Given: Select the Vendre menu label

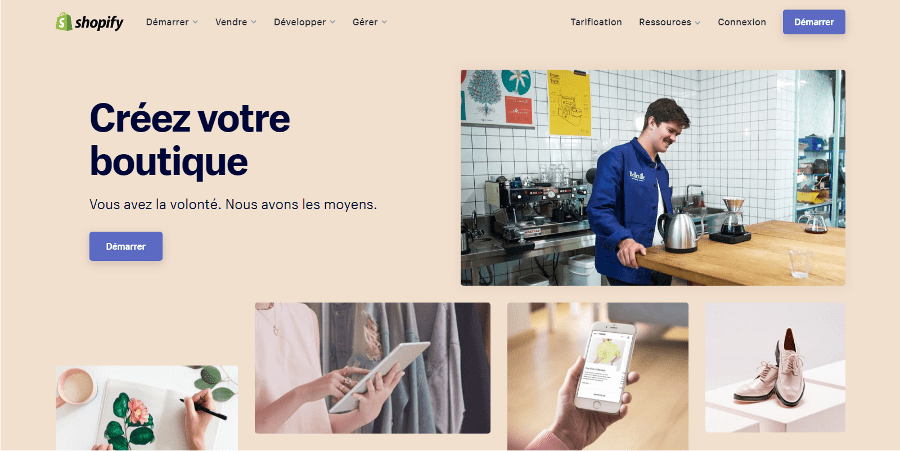Looking at the screenshot, I should [231, 22].
